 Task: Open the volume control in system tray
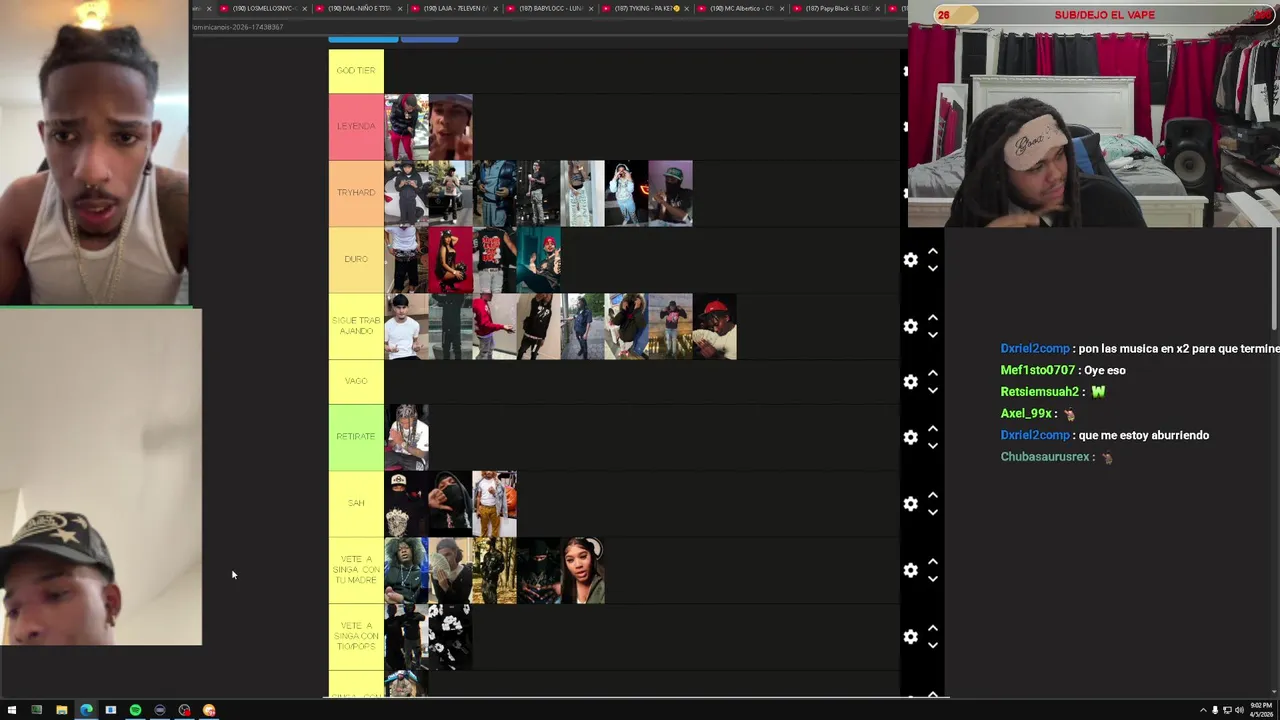[1239, 710]
